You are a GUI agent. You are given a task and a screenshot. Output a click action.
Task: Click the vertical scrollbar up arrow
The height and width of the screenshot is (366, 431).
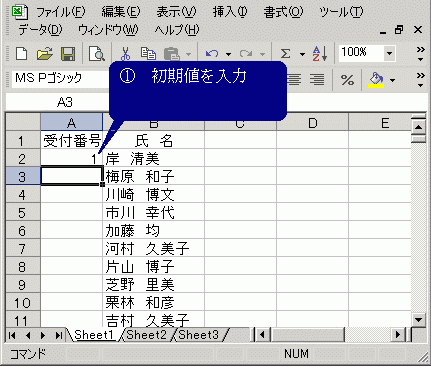coord(418,127)
